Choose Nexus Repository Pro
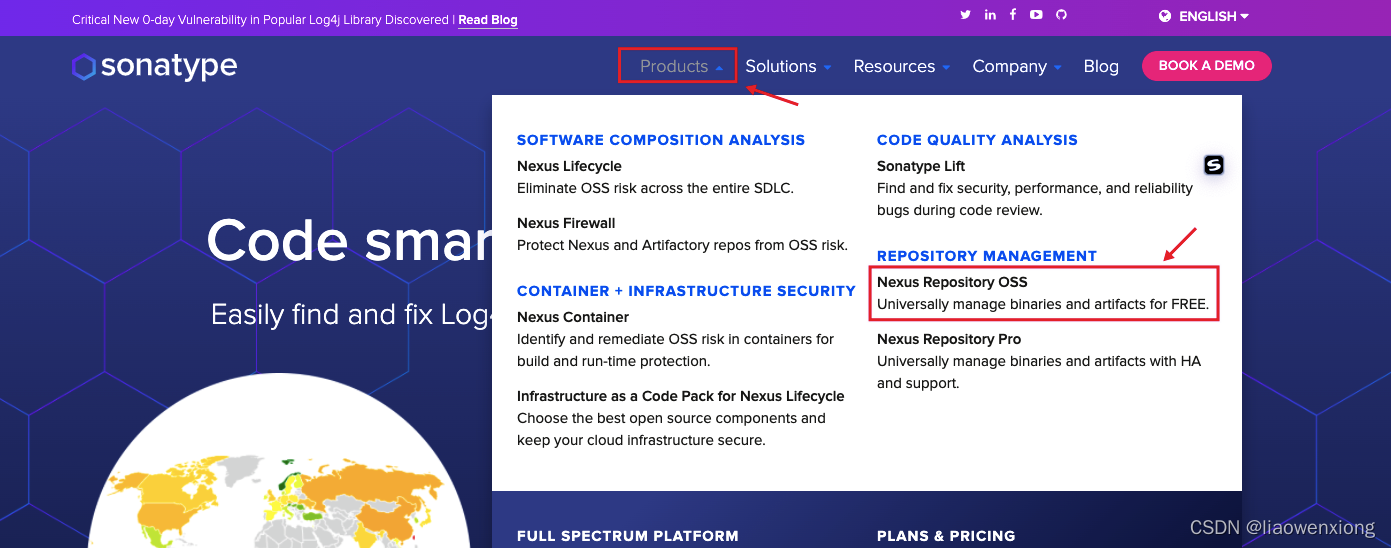This screenshot has height=548, width=1391. 949,339
